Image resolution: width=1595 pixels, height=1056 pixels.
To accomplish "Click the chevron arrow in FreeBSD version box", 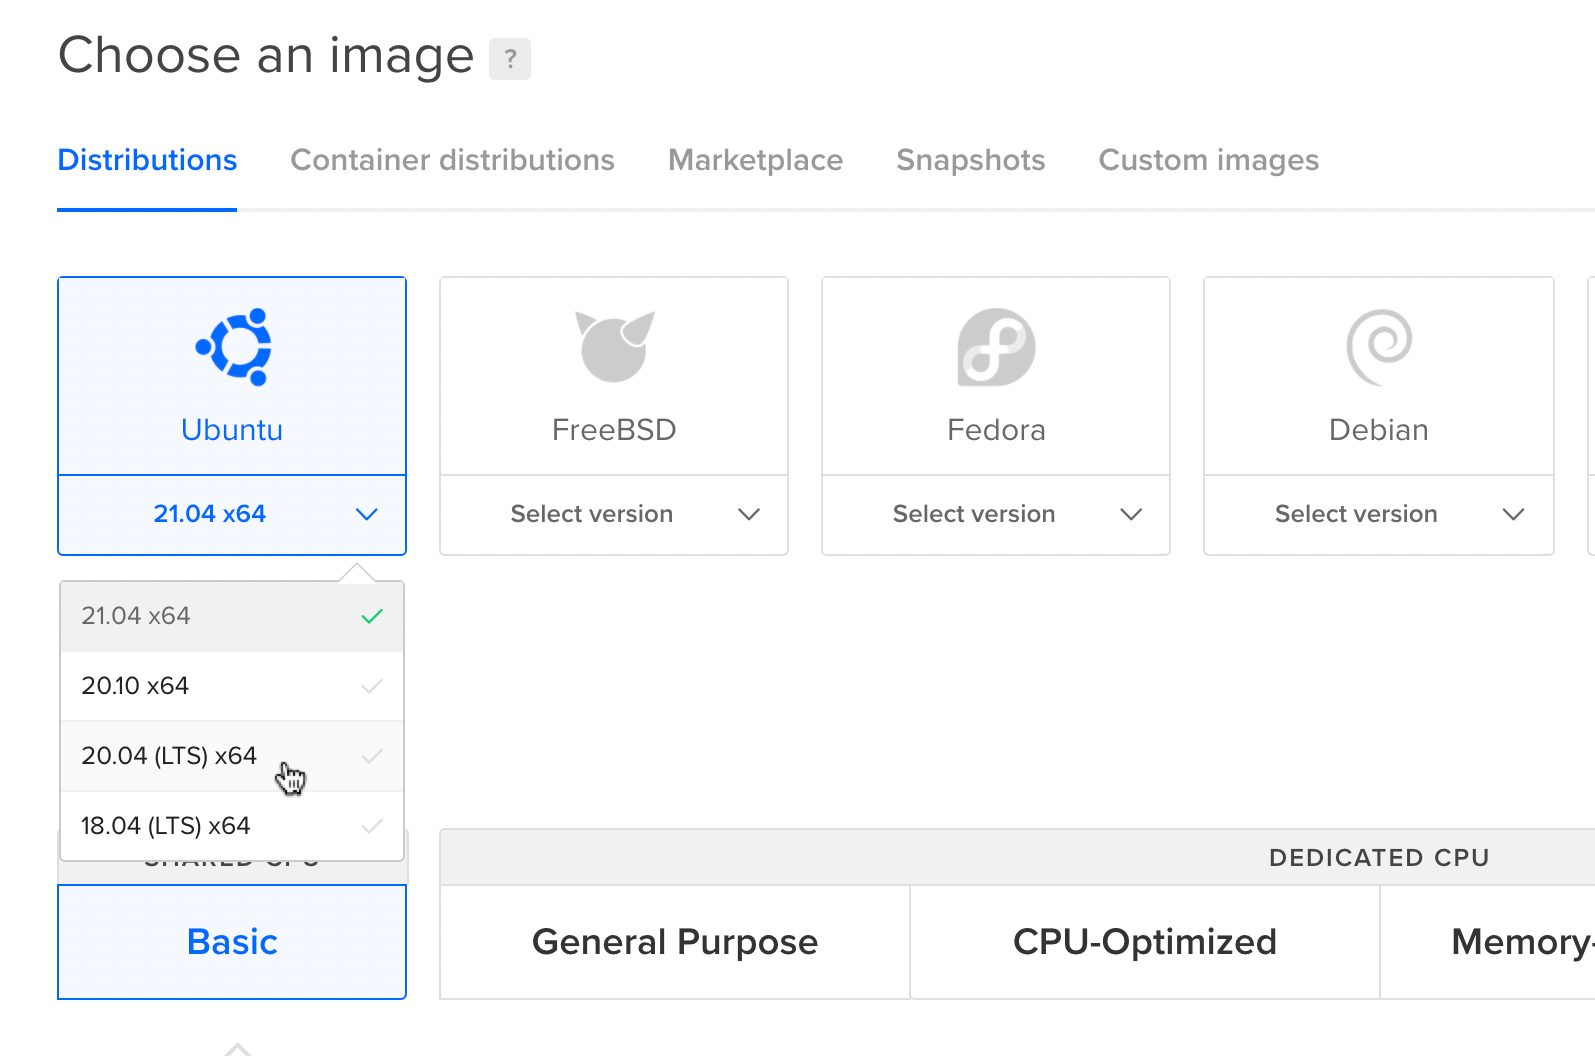I will coord(749,514).
